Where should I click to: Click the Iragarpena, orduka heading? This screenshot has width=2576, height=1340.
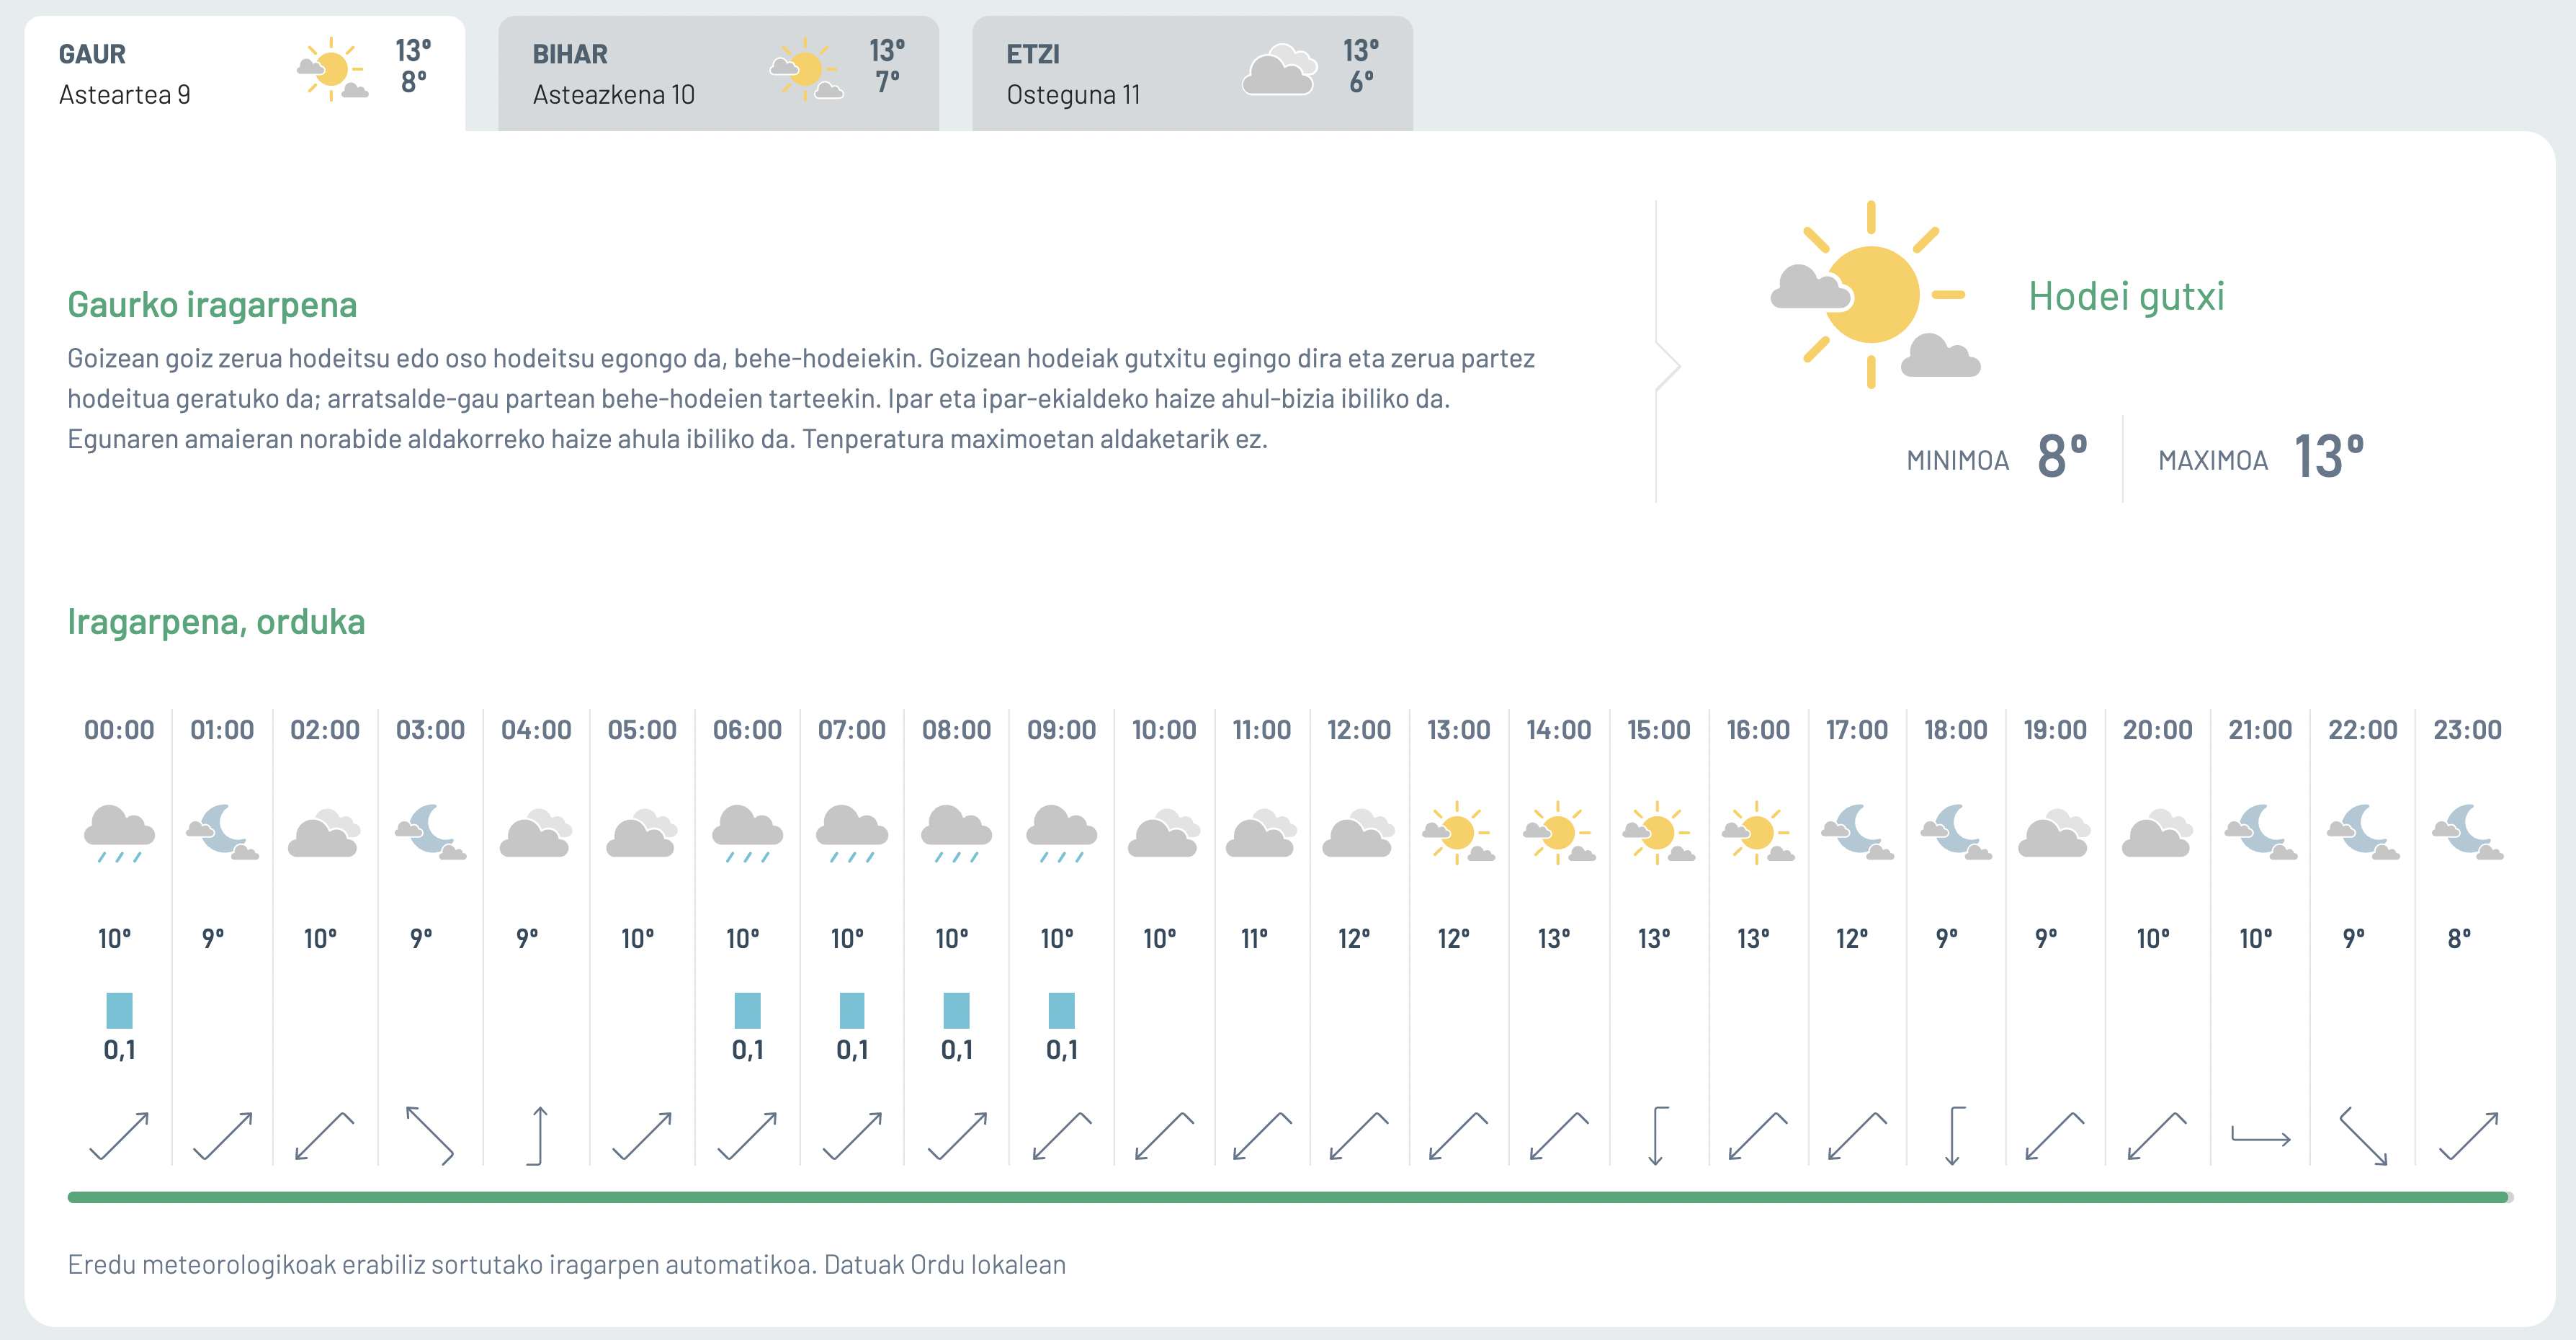tap(216, 621)
